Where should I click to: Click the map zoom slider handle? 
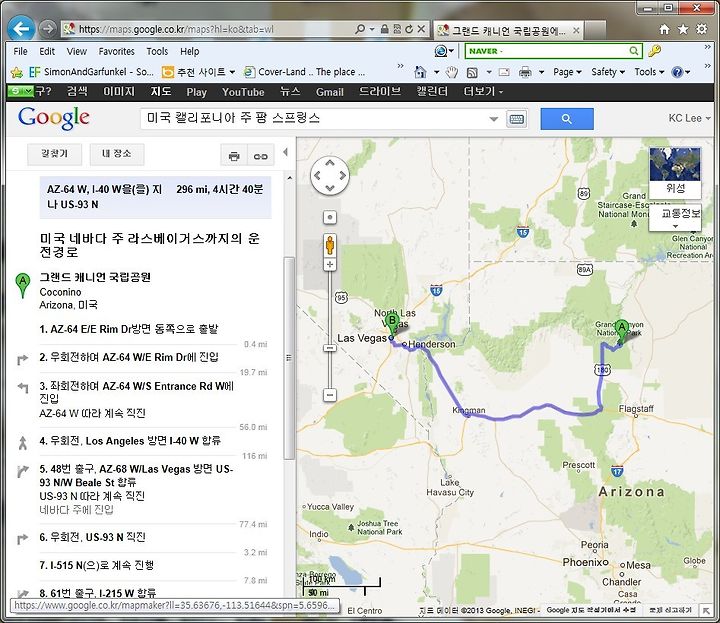[x=330, y=348]
